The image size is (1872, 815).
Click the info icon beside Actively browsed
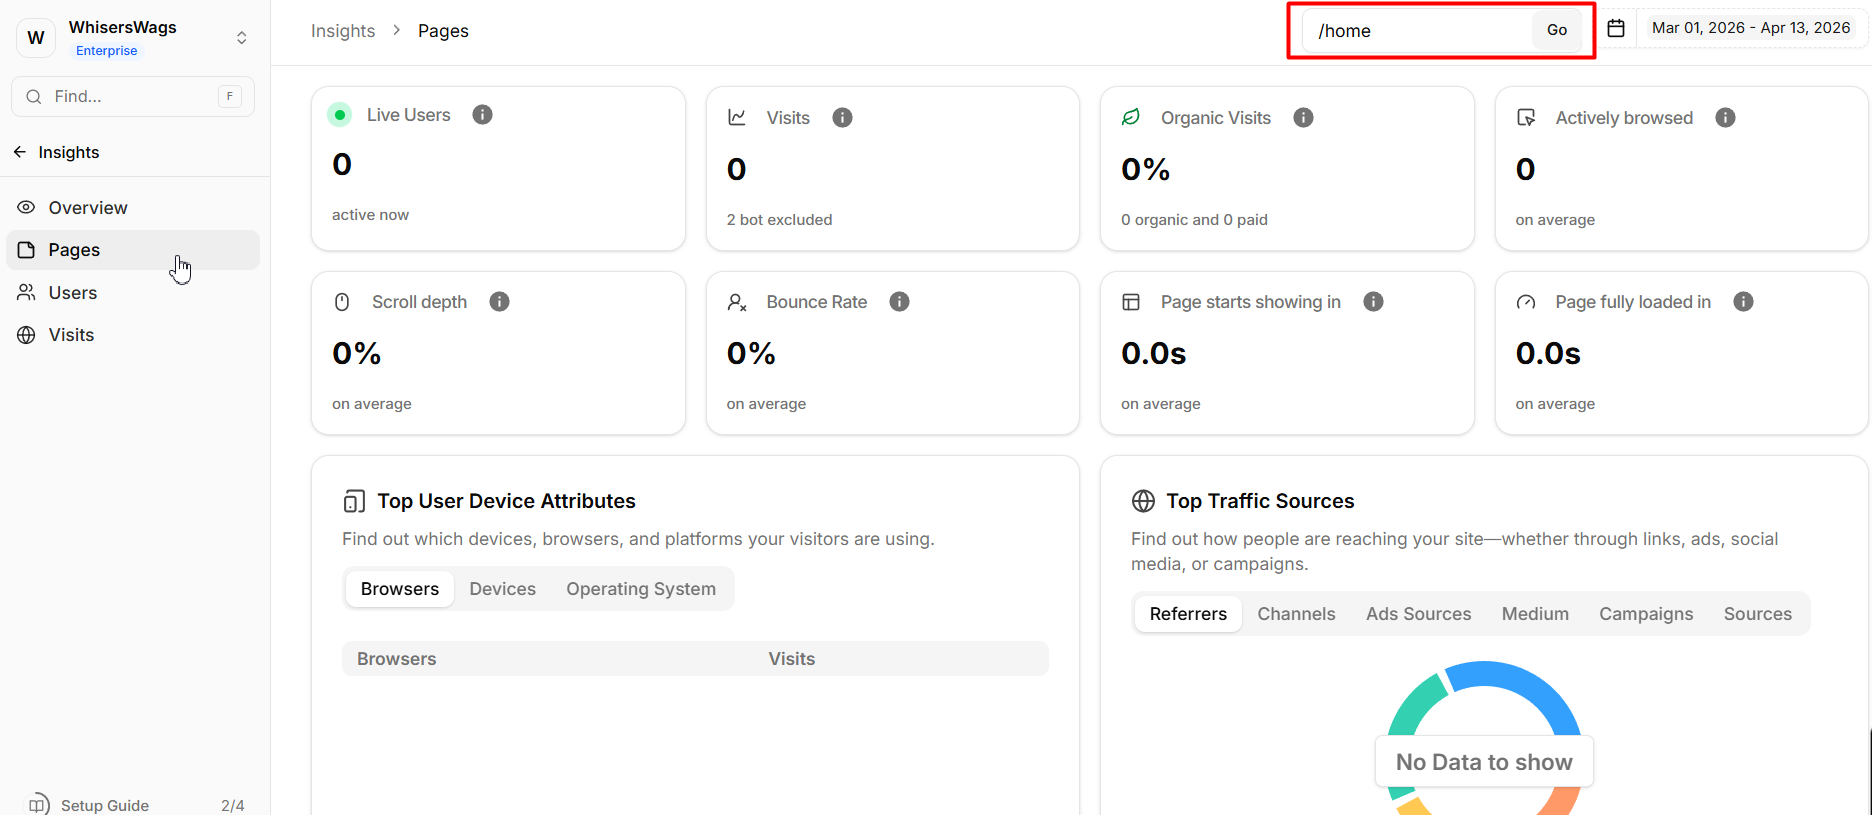[1725, 118]
